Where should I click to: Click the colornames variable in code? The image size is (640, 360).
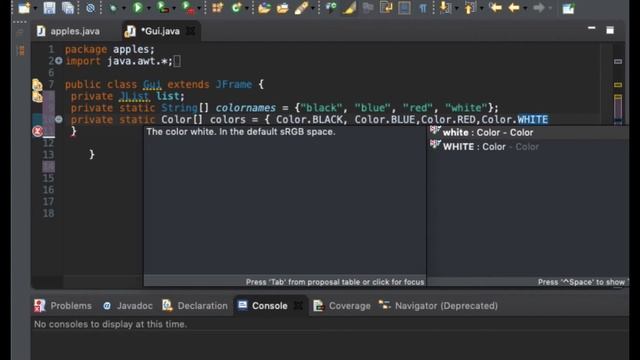tap(246, 108)
